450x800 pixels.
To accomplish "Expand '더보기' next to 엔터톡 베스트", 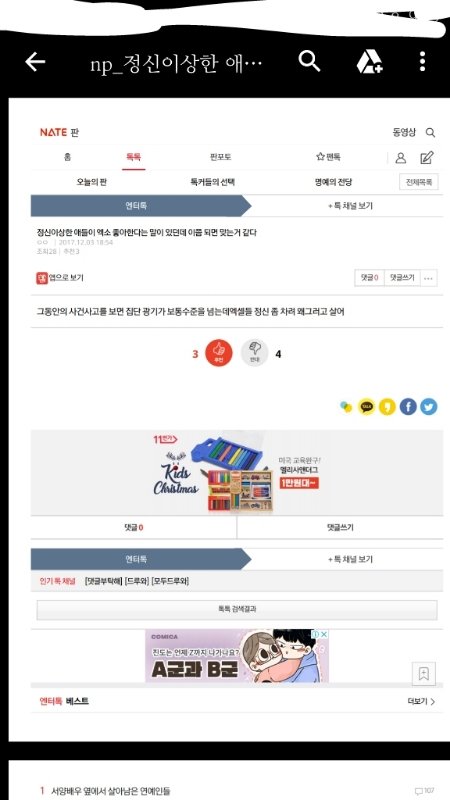I will click(421, 702).
